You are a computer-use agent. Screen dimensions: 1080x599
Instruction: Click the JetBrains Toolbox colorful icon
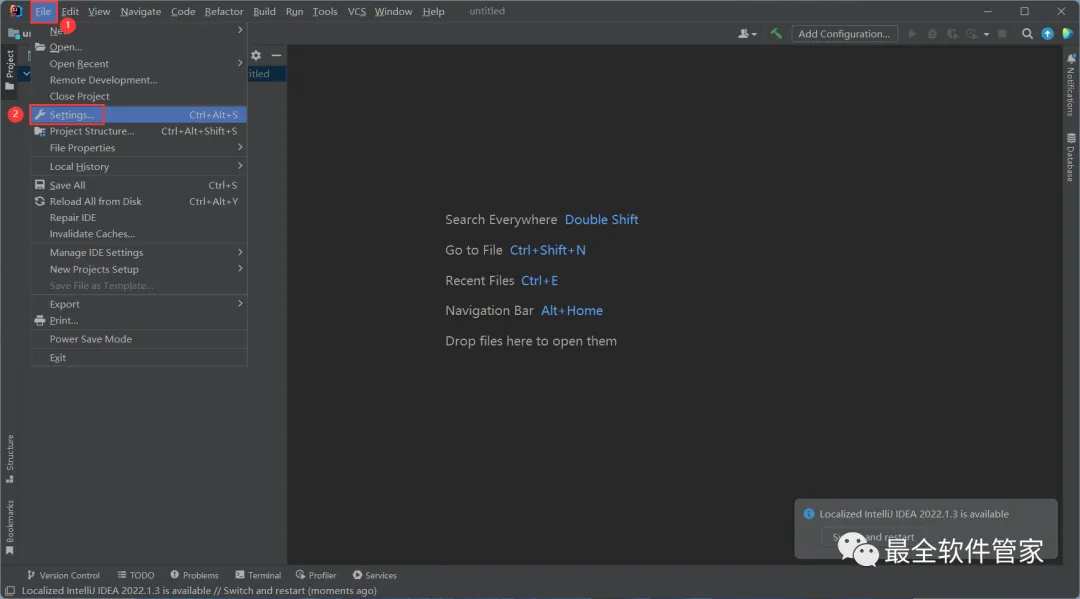point(1068,34)
